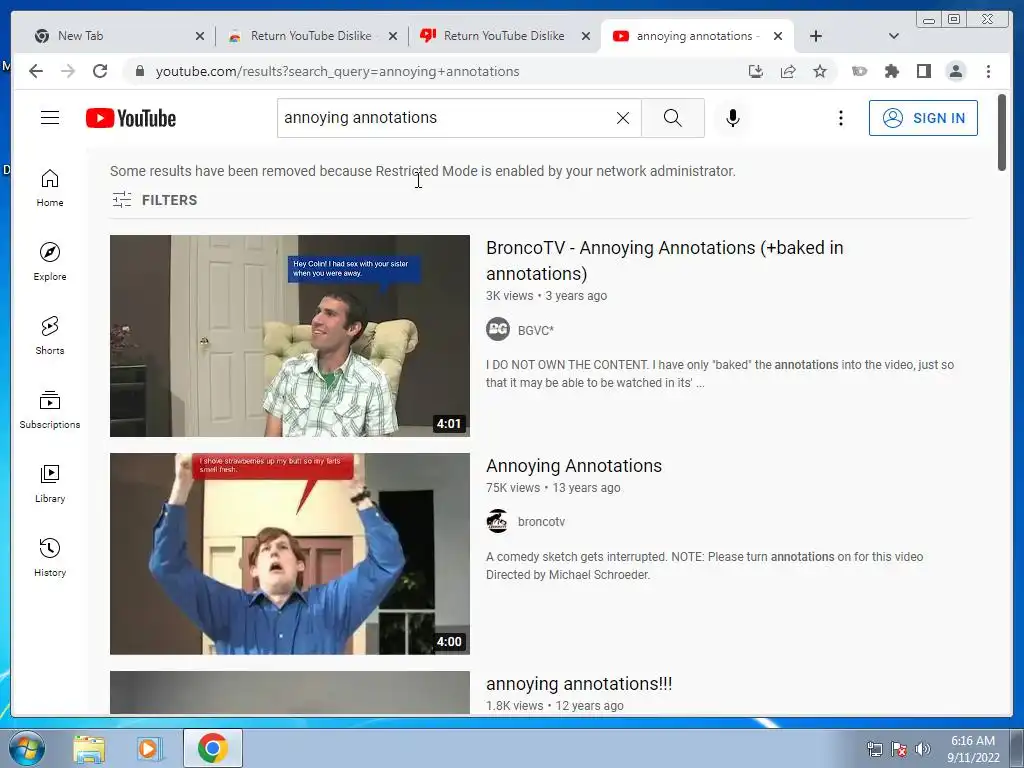The height and width of the screenshot is (768, 1024).
Task: Open BroncoTV - Annoying Annotations video title
Action: click(x=664, y=261)
